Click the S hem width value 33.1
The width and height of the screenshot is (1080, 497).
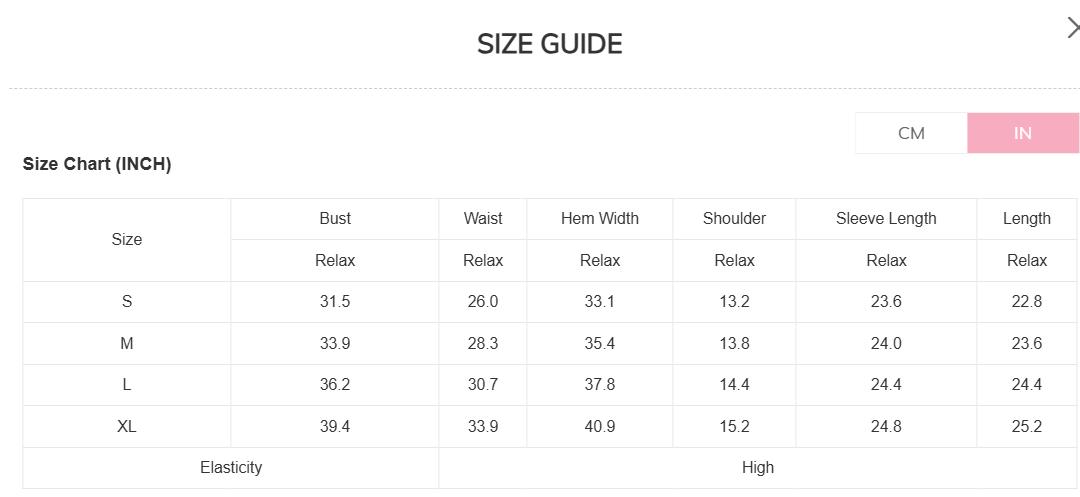coord(599,302)
